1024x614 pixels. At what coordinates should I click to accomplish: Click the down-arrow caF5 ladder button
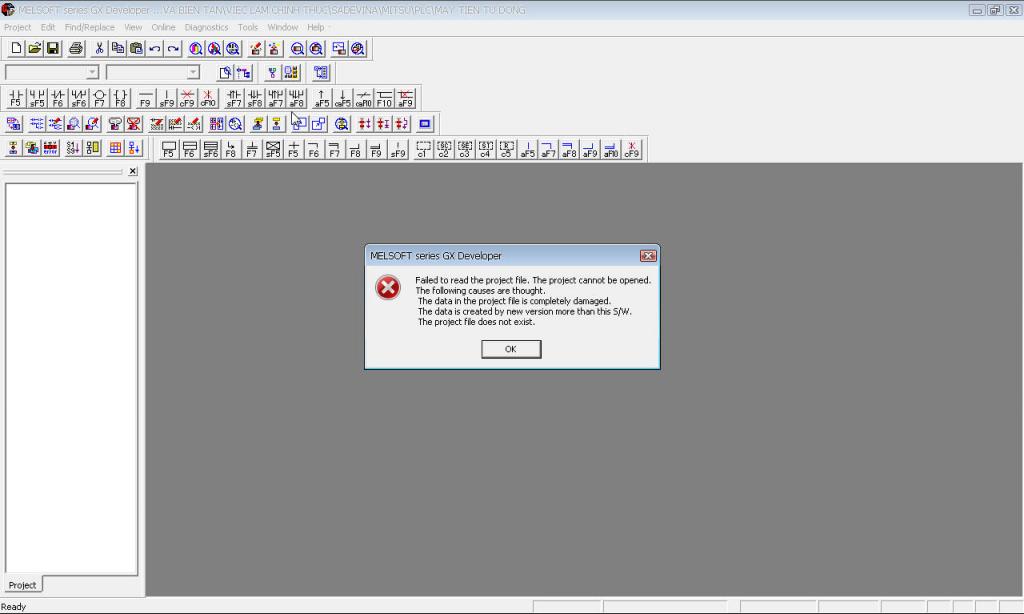(342, 98)
